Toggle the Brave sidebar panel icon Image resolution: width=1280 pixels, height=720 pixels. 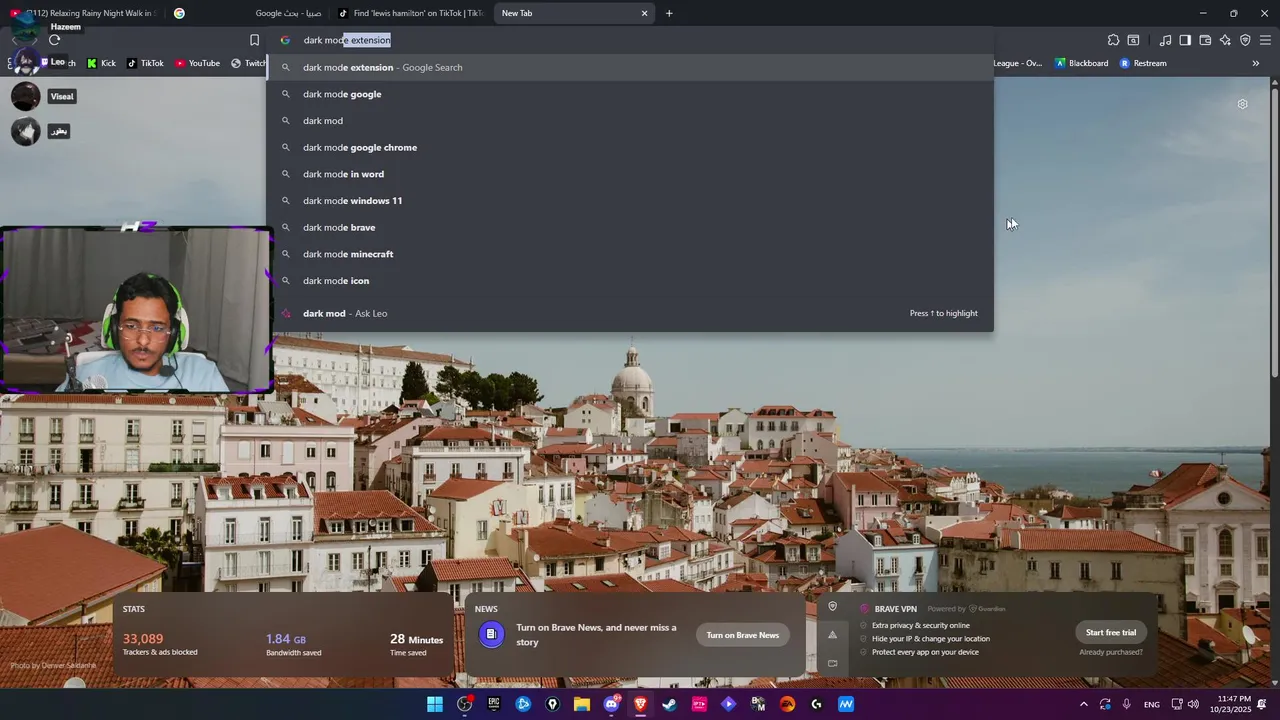[1185, 40]
